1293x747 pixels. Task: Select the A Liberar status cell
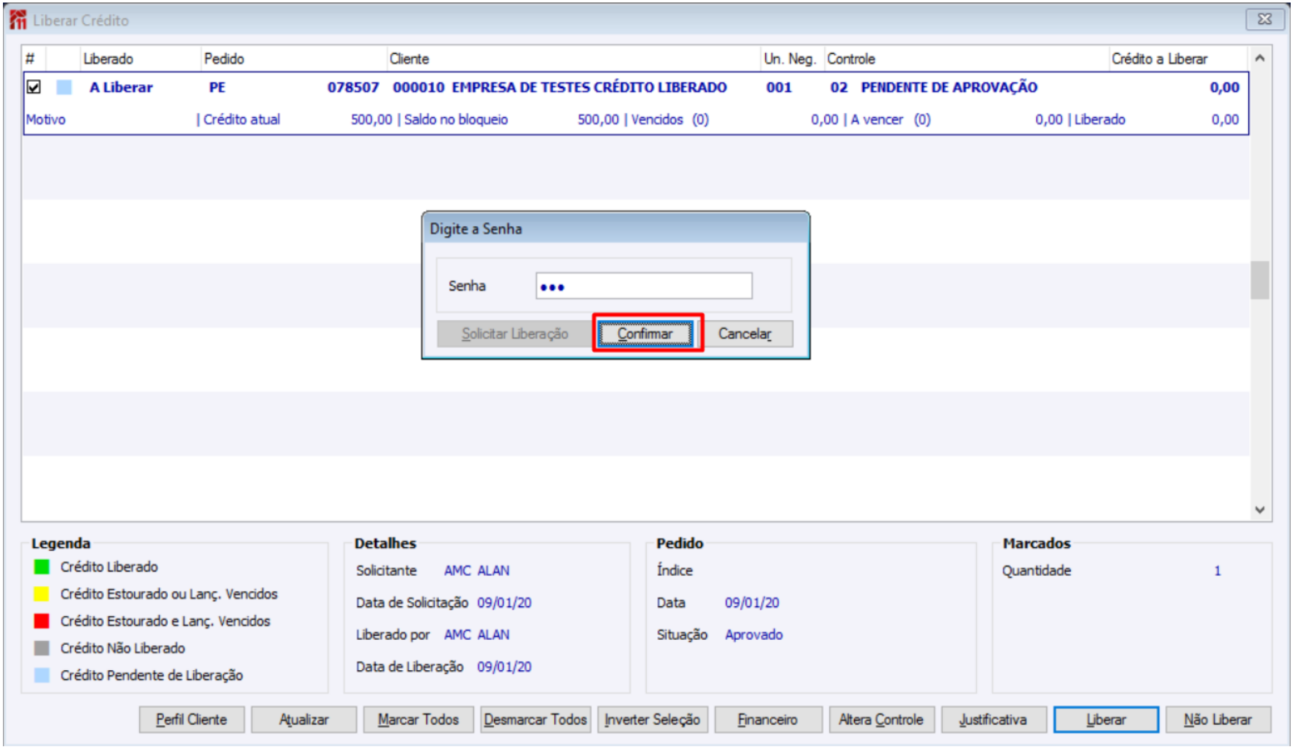[121, 87]
